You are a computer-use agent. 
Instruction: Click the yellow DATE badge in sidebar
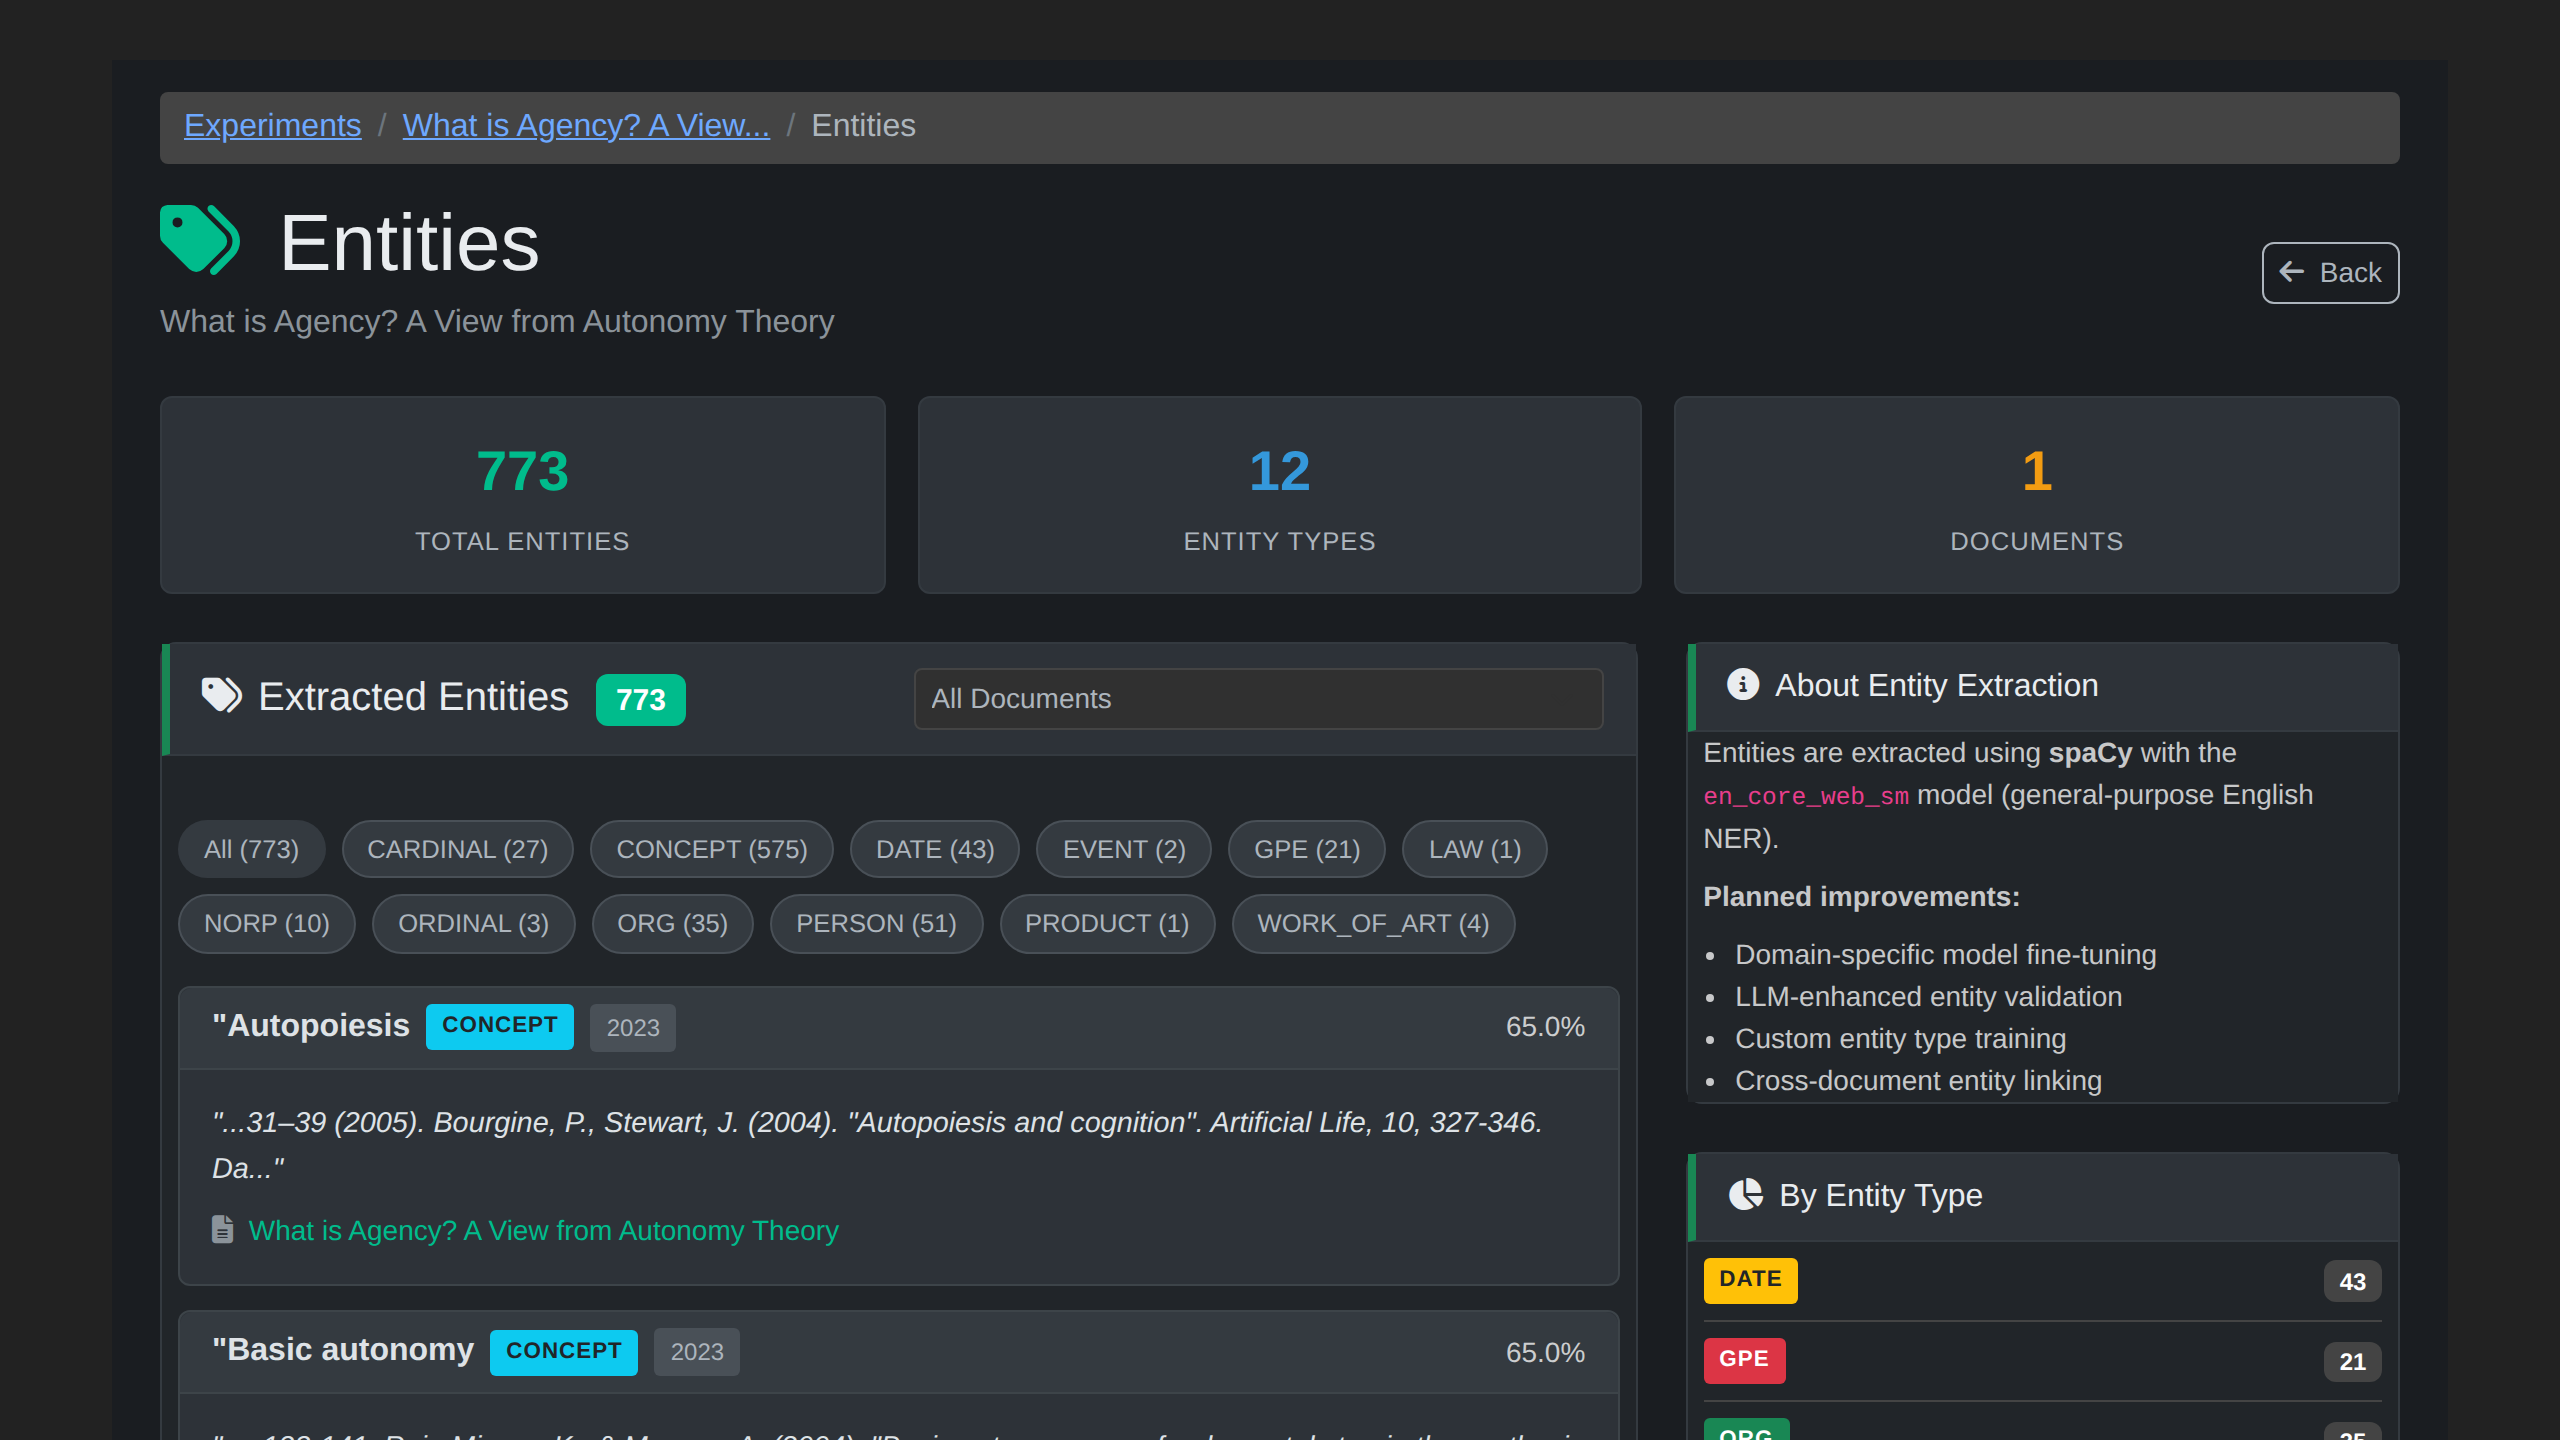[1749, 1280]
